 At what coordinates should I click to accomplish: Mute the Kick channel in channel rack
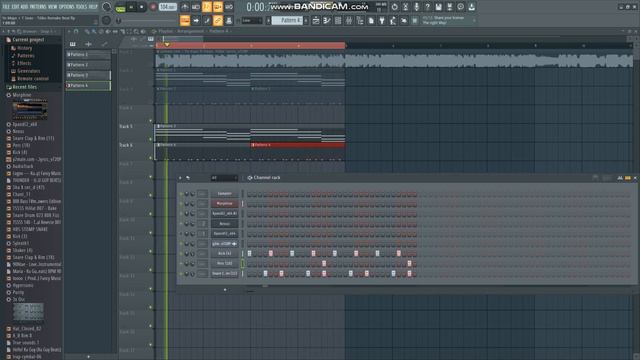[181, 253]
